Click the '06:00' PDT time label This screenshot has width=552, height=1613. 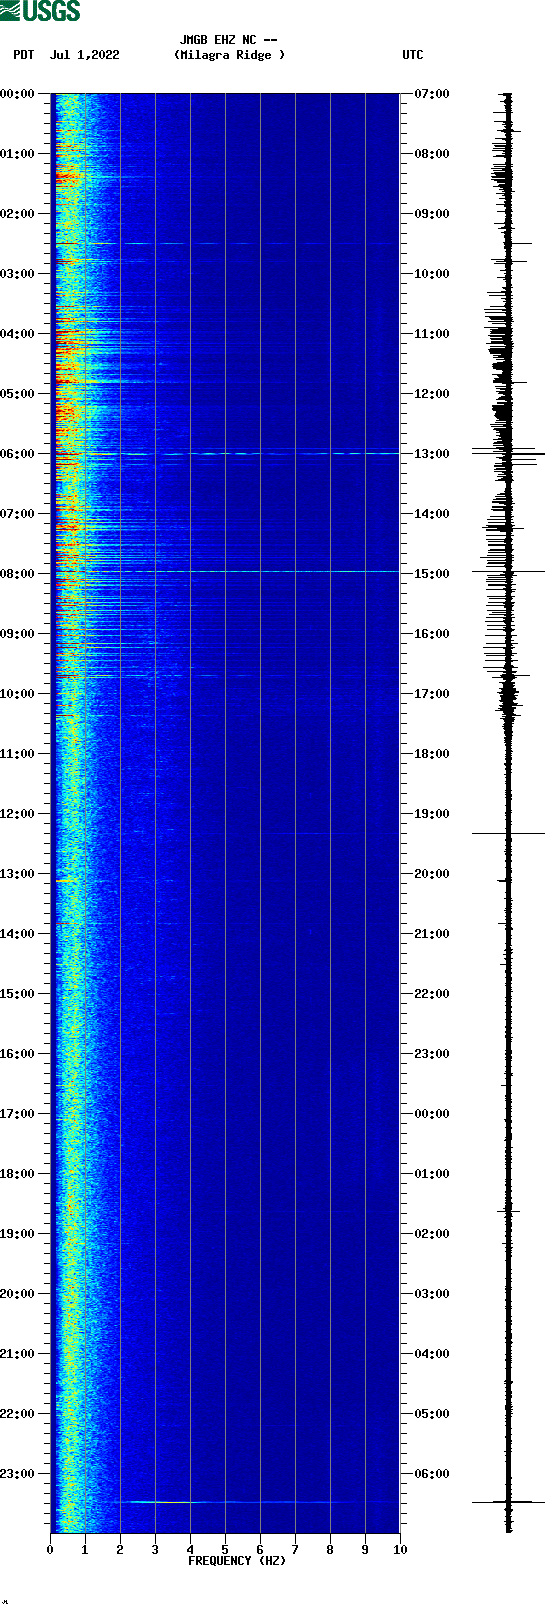coord(17,454)
